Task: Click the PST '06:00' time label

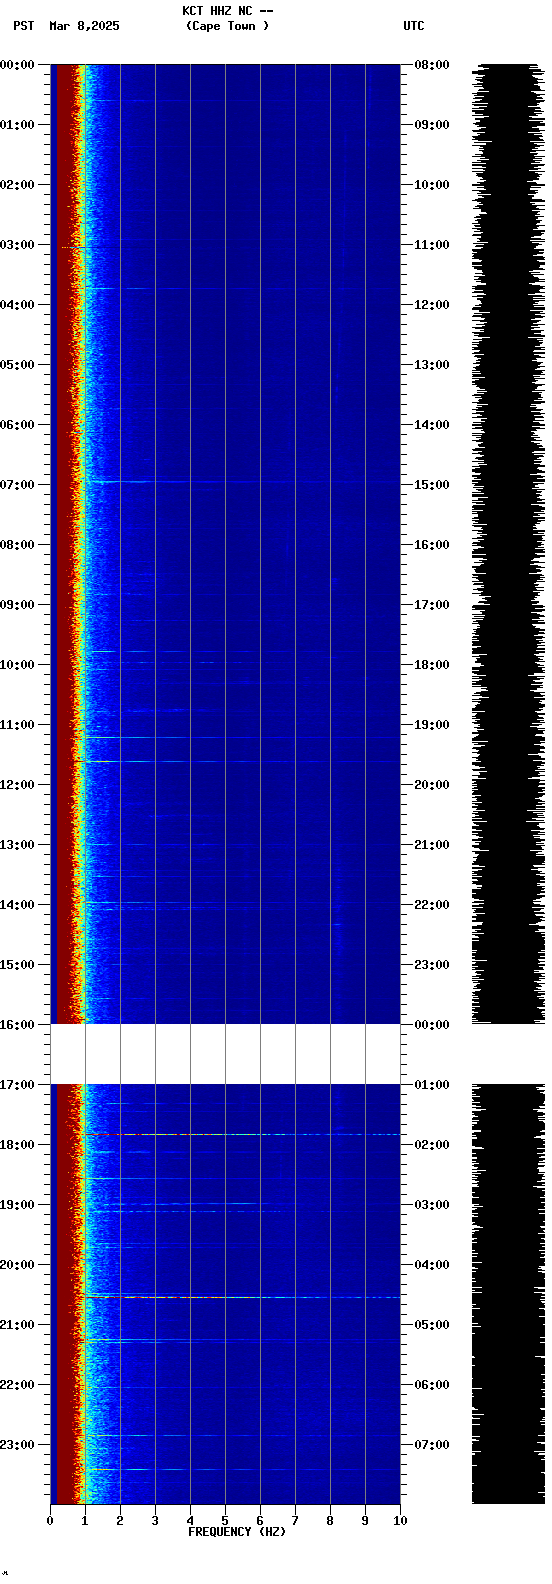Action: pyautogui.click(x=17, y=425)
